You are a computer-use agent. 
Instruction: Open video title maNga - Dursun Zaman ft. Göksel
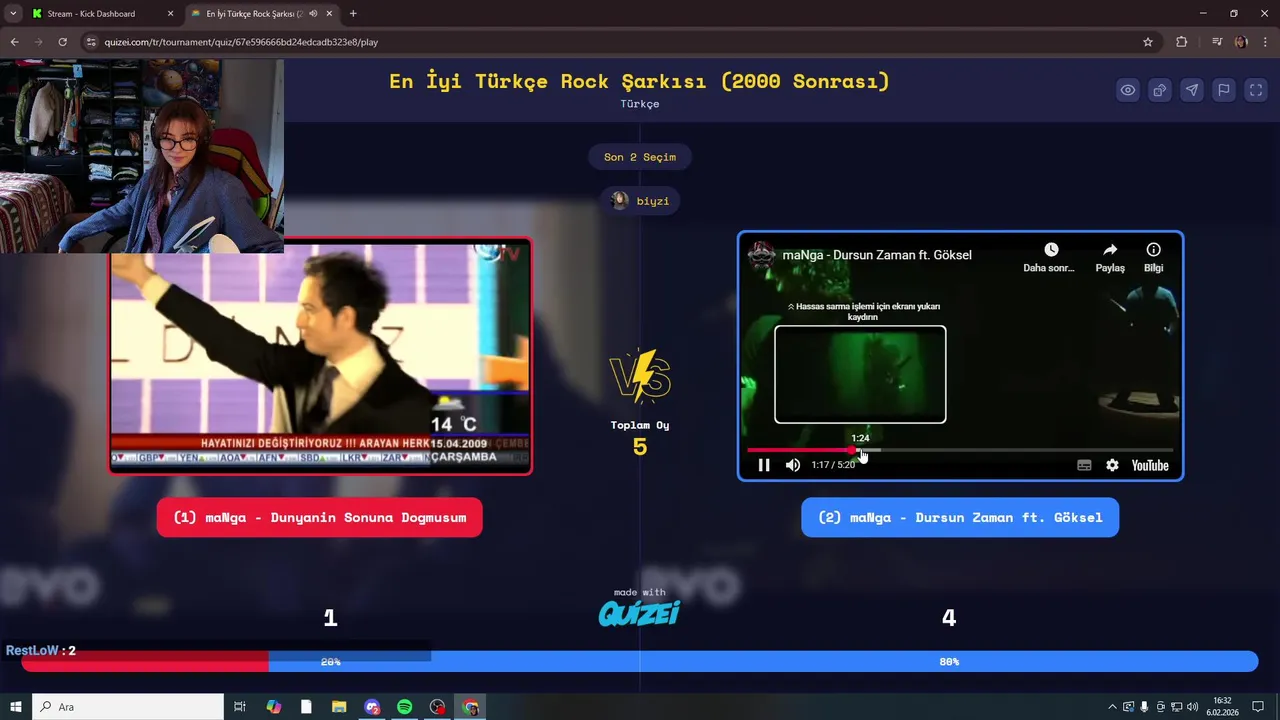tap(877, 255)
